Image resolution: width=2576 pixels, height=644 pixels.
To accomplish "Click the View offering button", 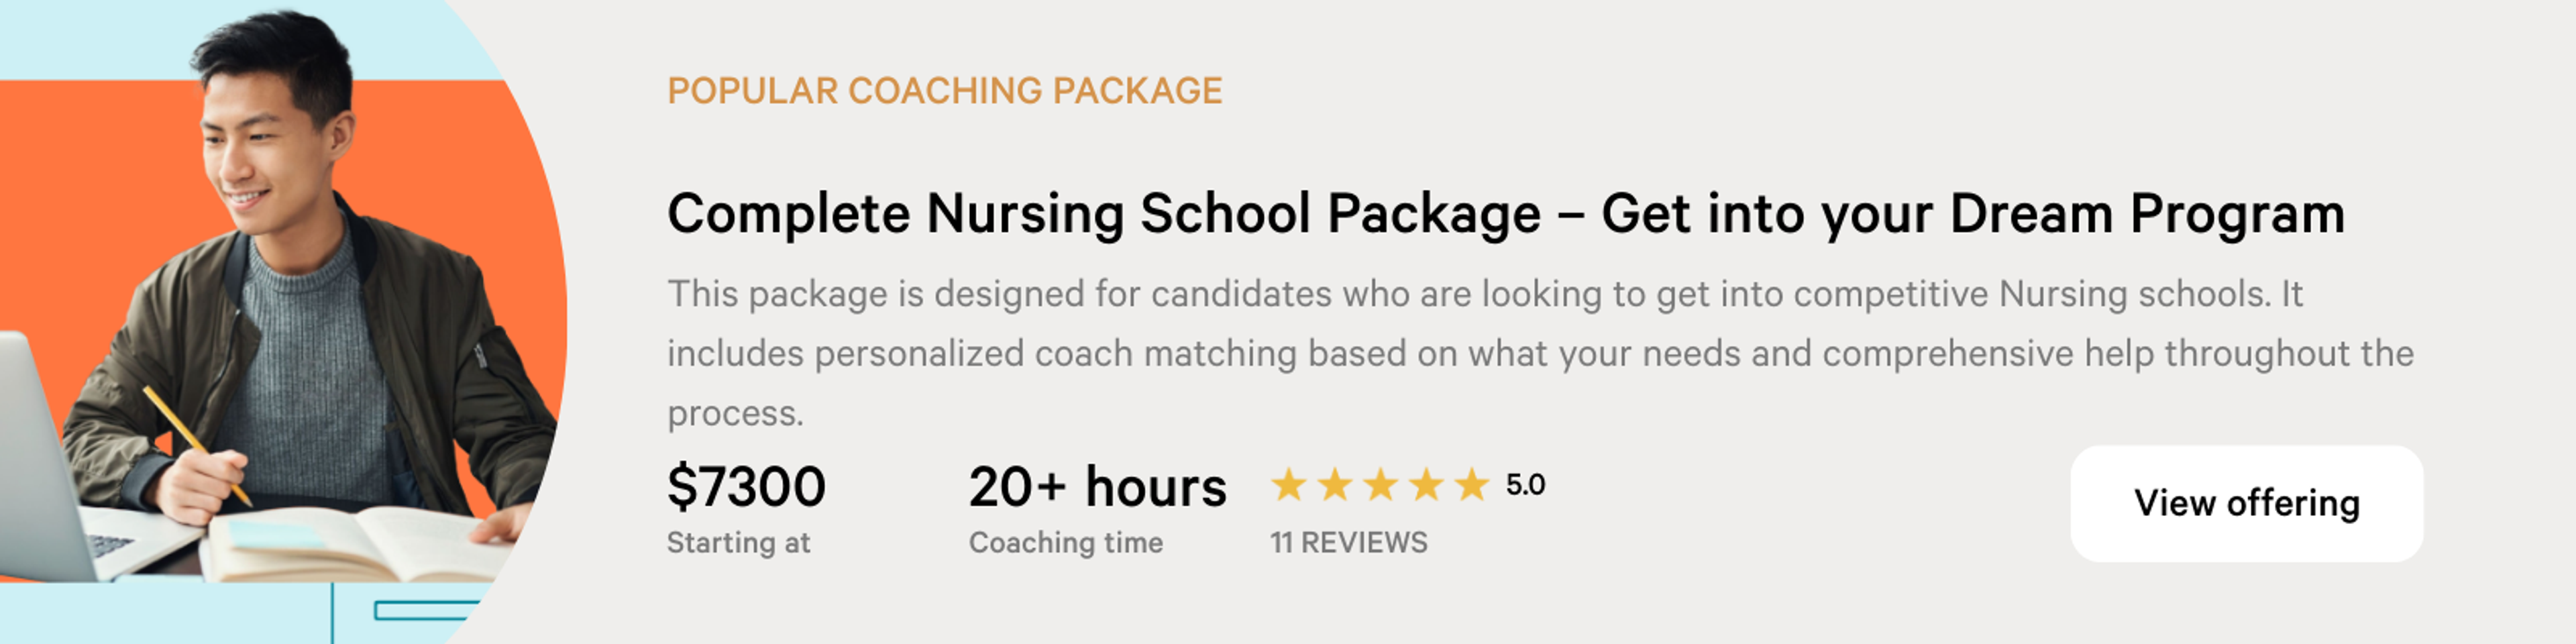I will [2246, 503].
